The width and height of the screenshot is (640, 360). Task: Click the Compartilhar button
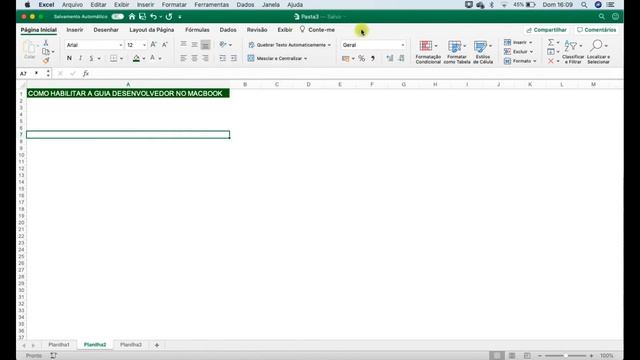pos(547,30)
